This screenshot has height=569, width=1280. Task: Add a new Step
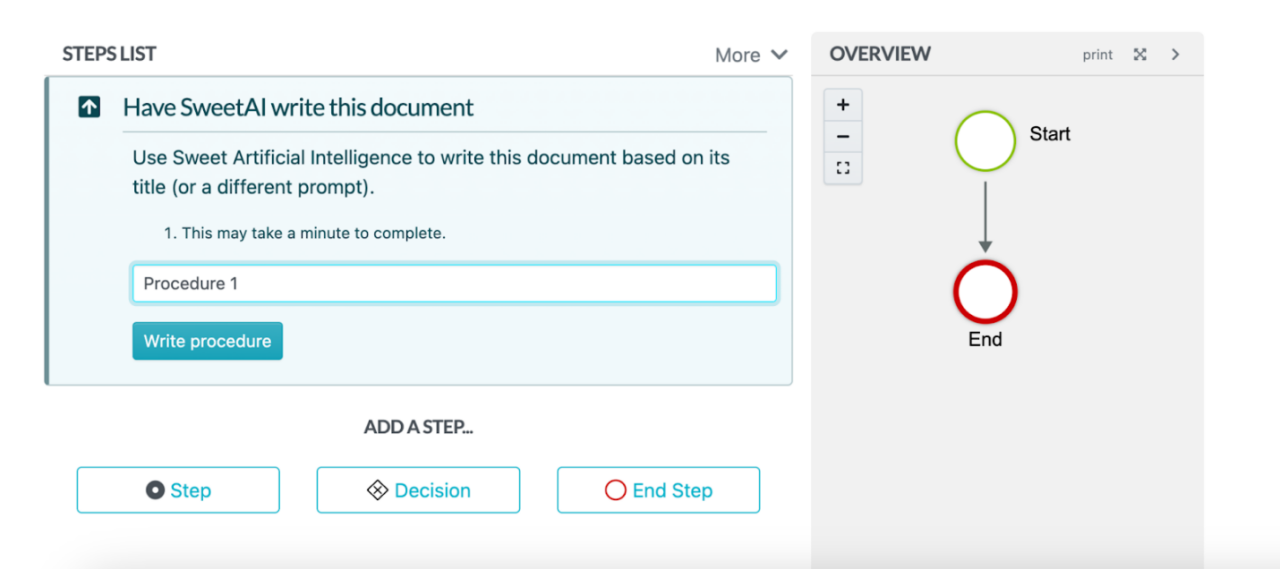click(x=178, y=490)
